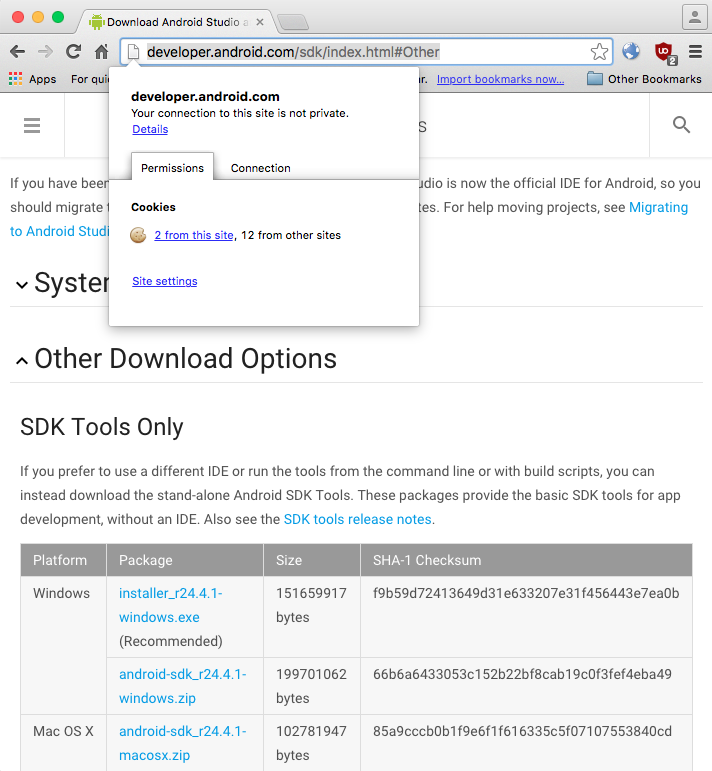Open the Other Bookmarks folder
Screen dimensions: 712x771
(x=644, y=79)
